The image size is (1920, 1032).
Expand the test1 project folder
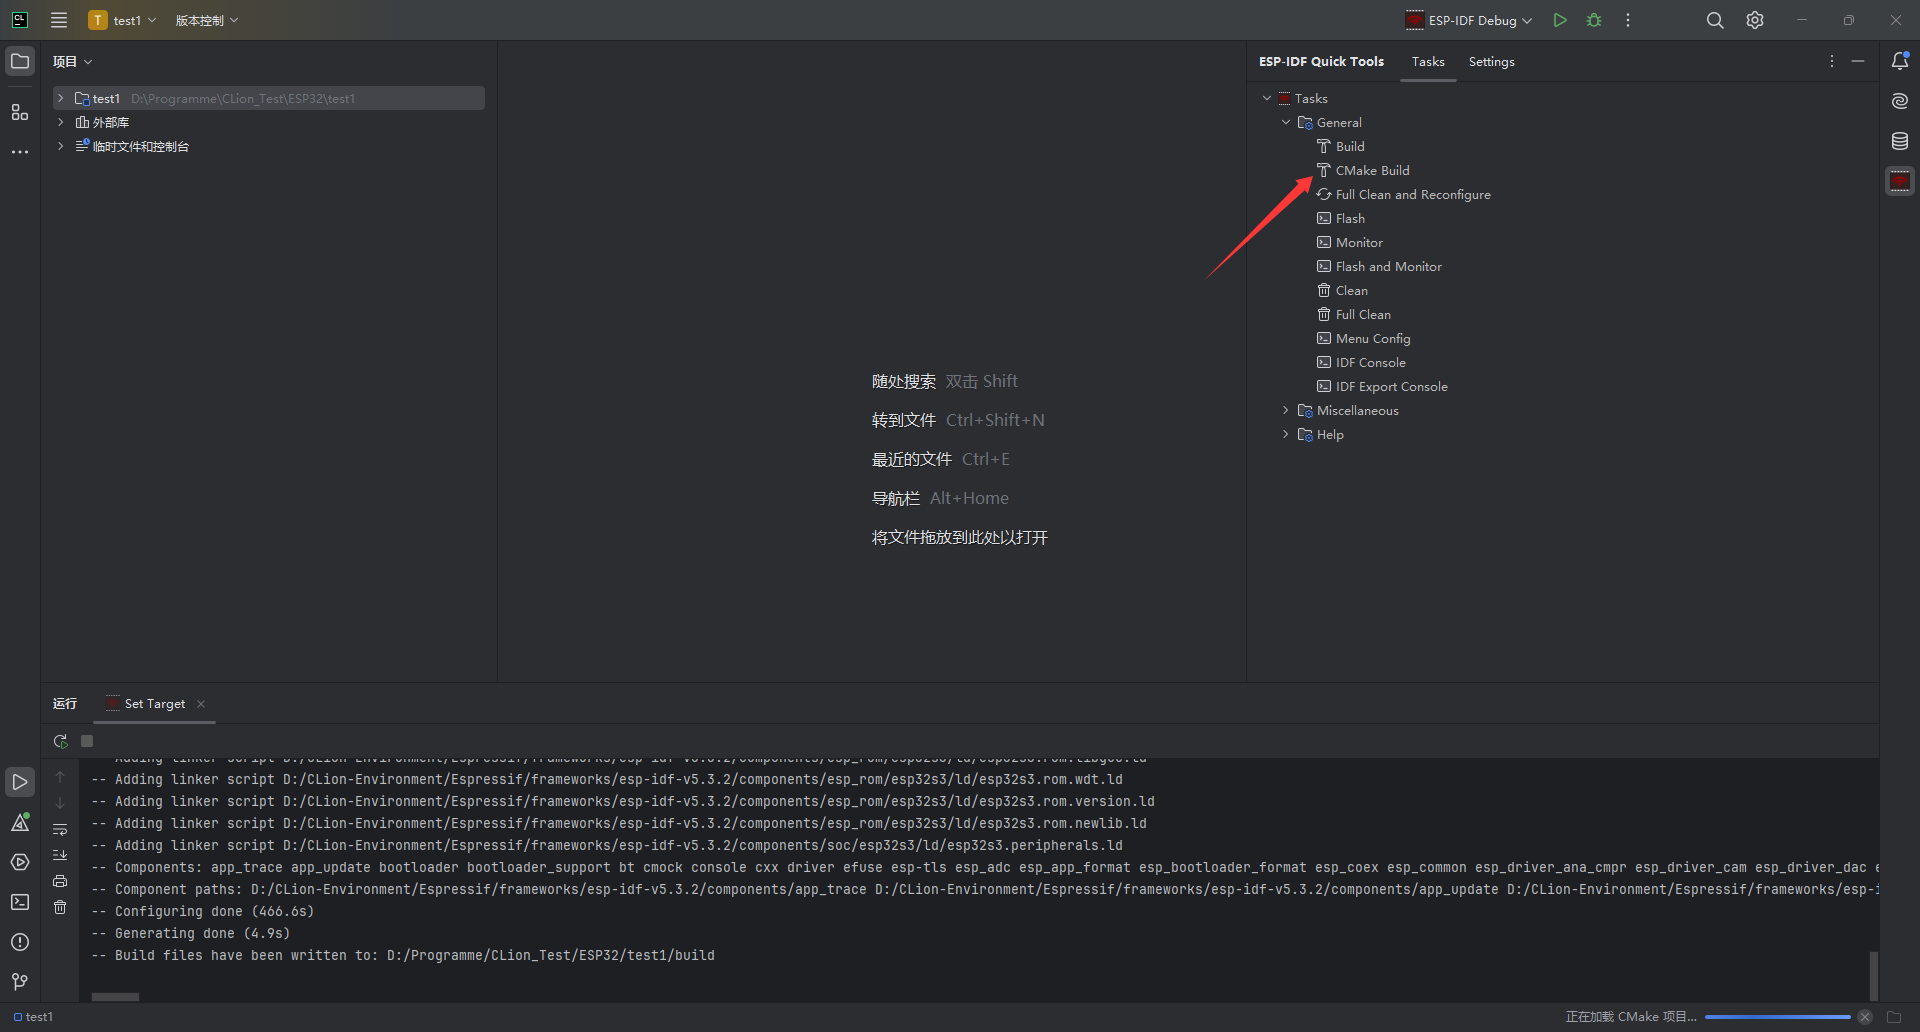(61, 98)
